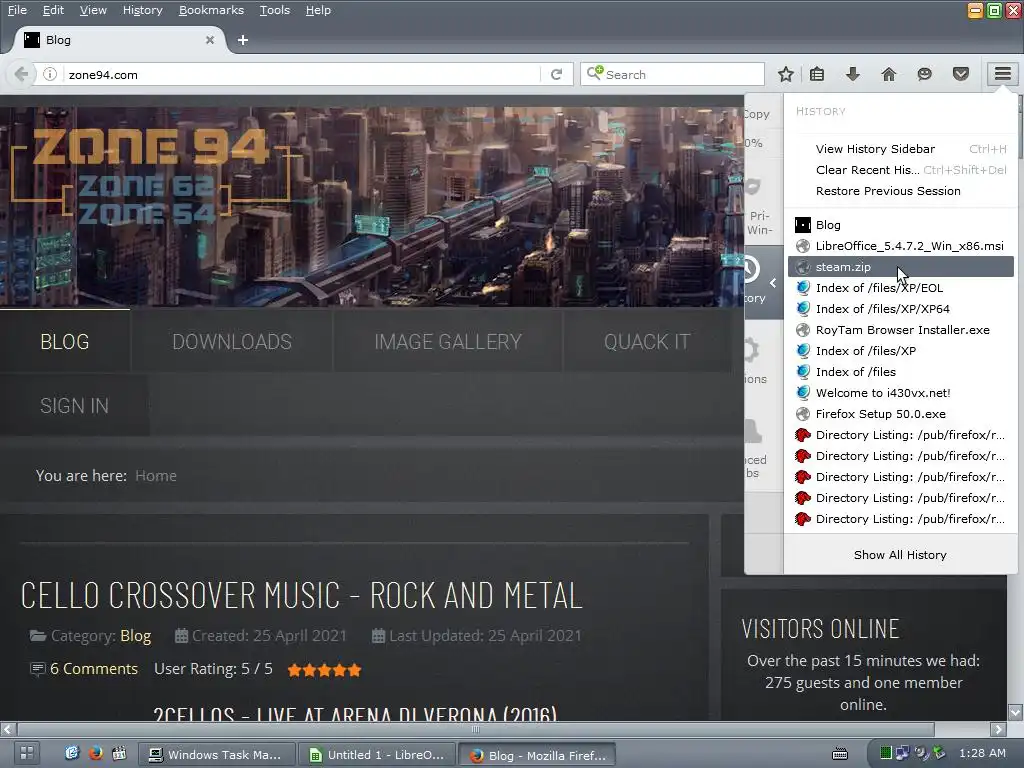Click the five star user rating
Image resolution: width=1024 pixels, height=768 pixels.
click(324, 670)
